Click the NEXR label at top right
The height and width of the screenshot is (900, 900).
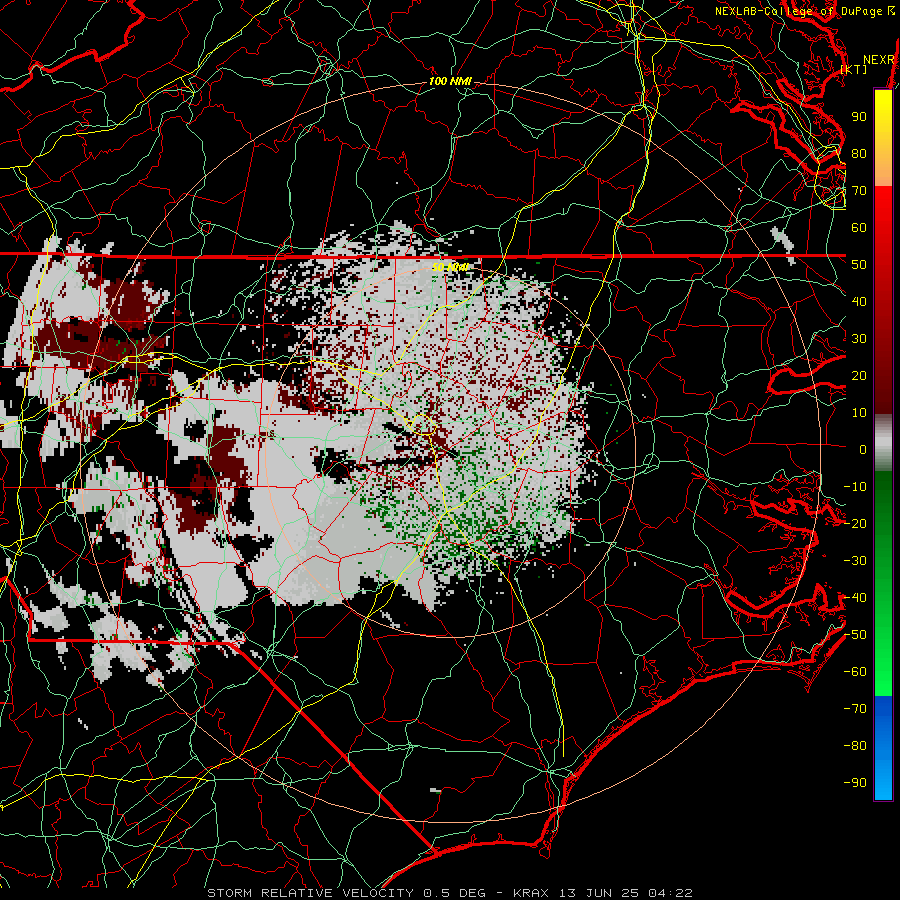point(879,60)
